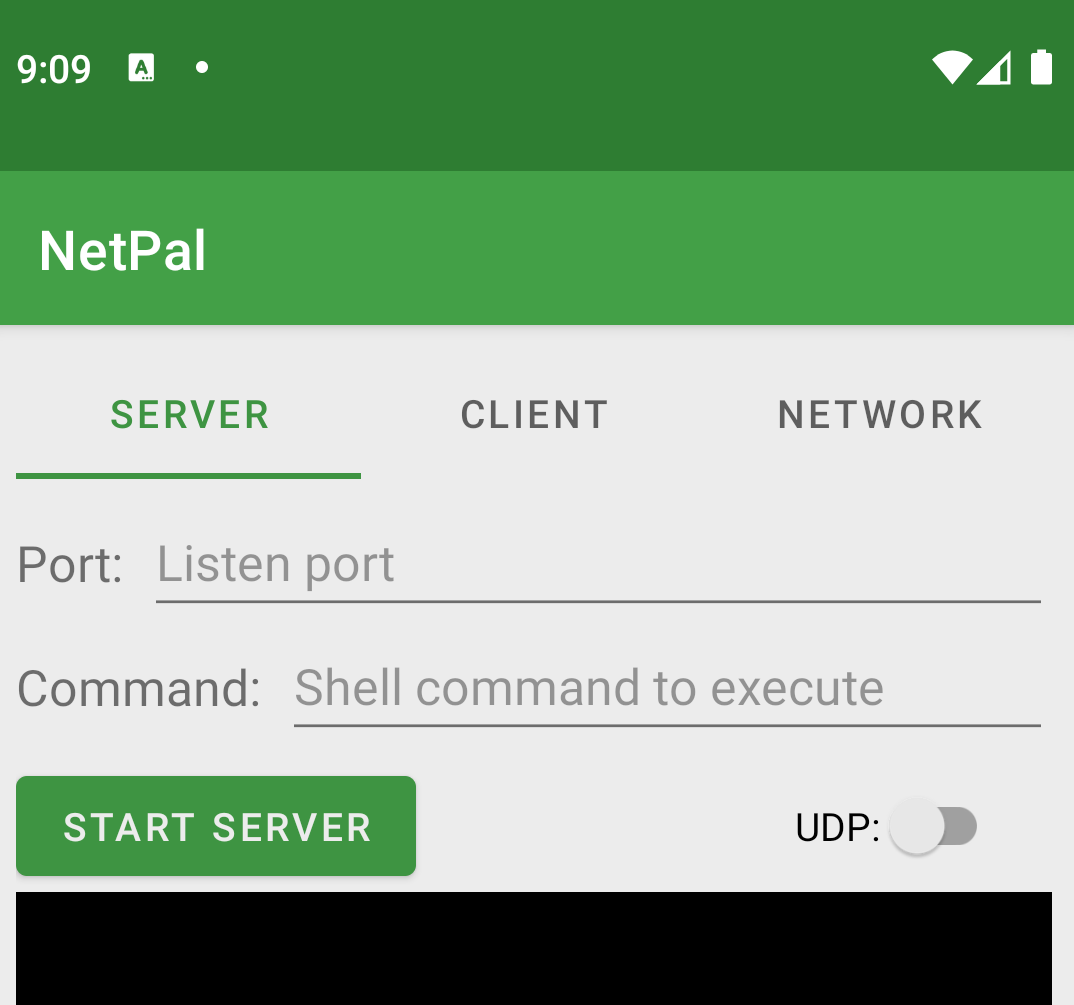Viewport: 1074px width, 1005px height.
Task: Tap the Command label
Action: [139, 689]
